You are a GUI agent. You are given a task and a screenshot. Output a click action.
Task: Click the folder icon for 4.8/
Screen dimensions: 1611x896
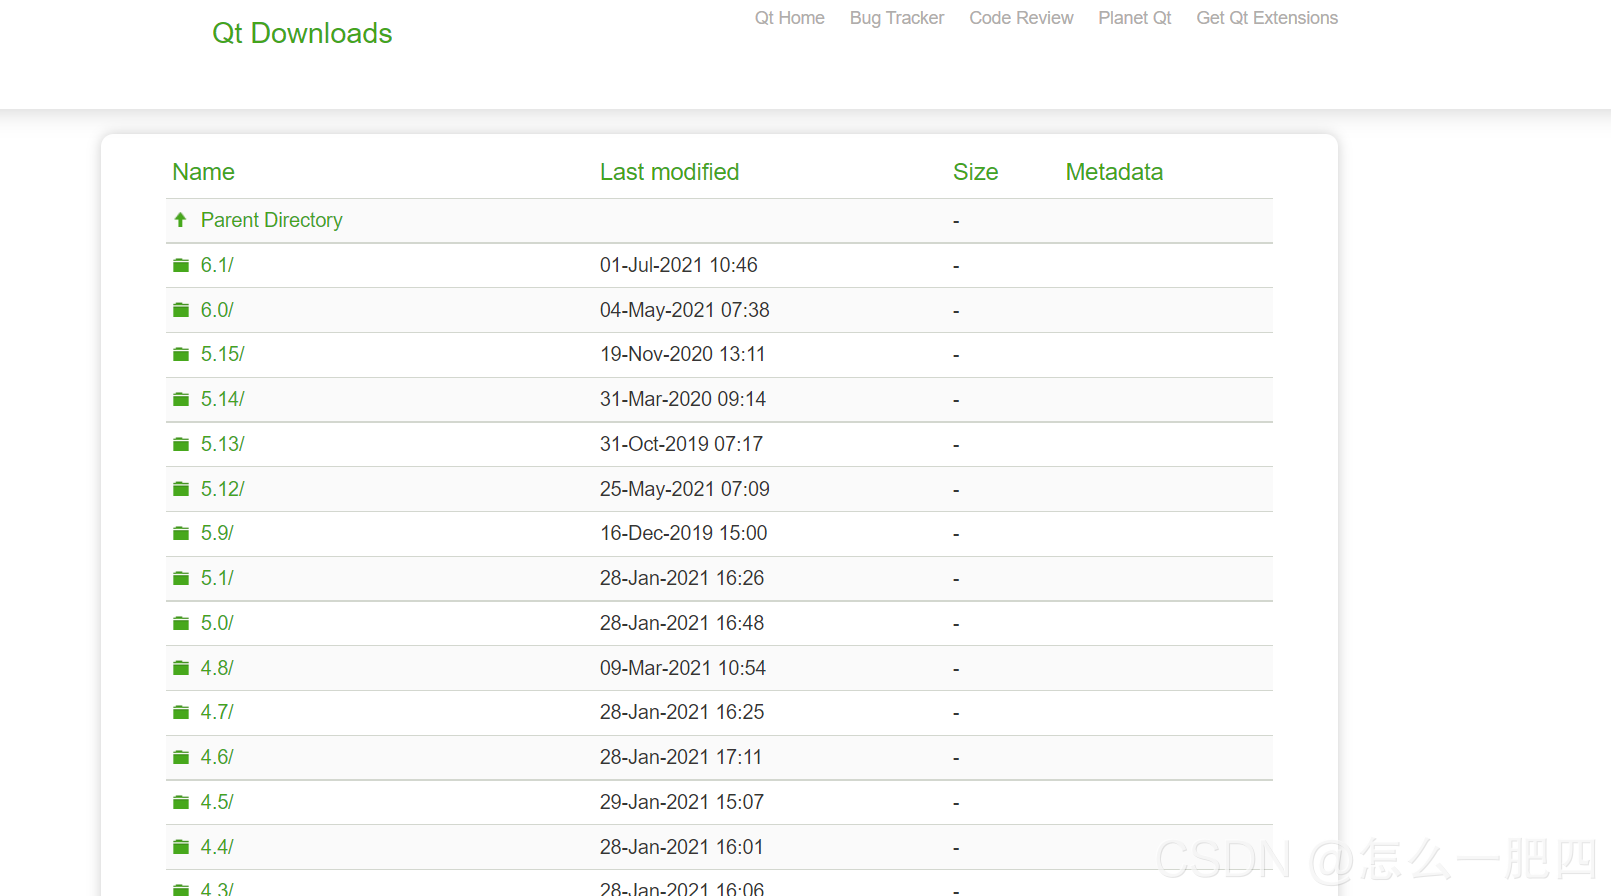181,668
